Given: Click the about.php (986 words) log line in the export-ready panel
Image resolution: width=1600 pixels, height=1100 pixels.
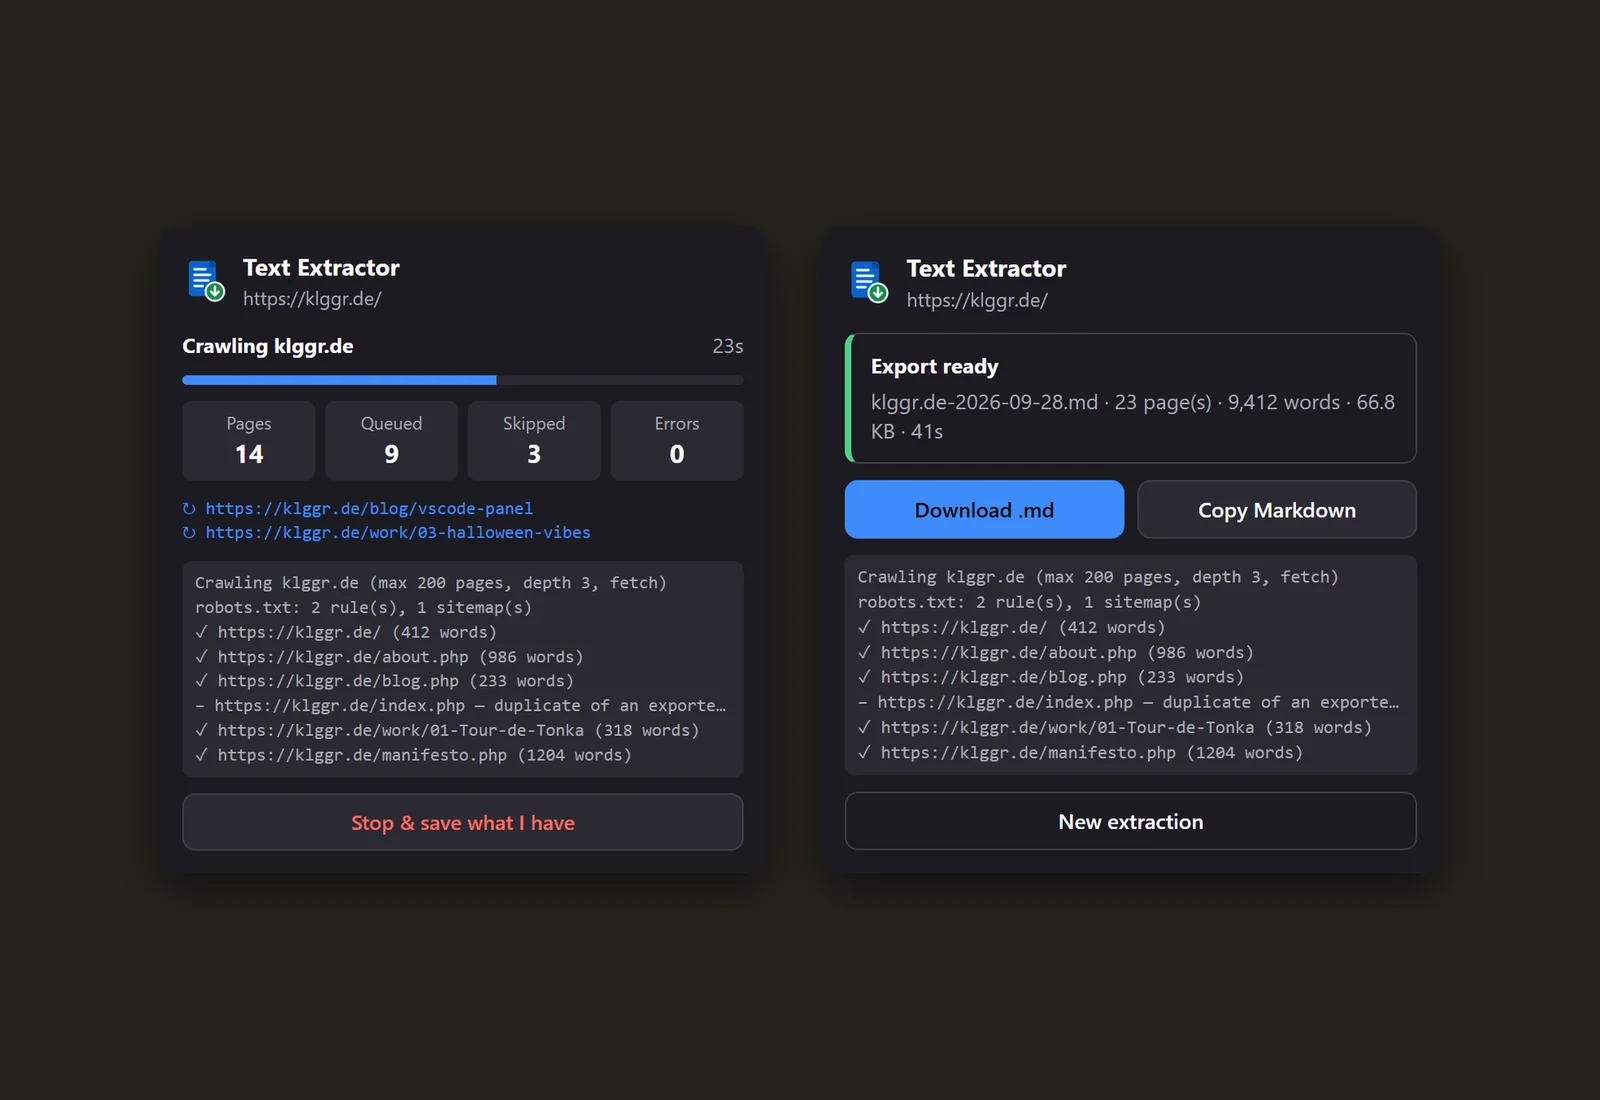Looking at the screenshot, I should pos(1056,653).
